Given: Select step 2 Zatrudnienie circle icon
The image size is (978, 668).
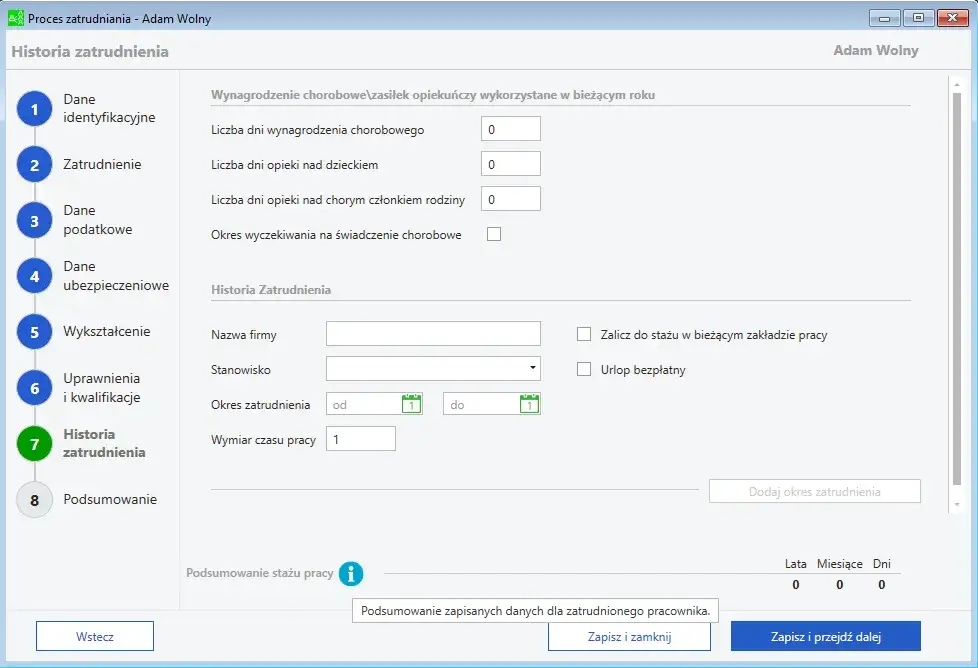Looking at the screenshot, I should [x=34, y=165].
